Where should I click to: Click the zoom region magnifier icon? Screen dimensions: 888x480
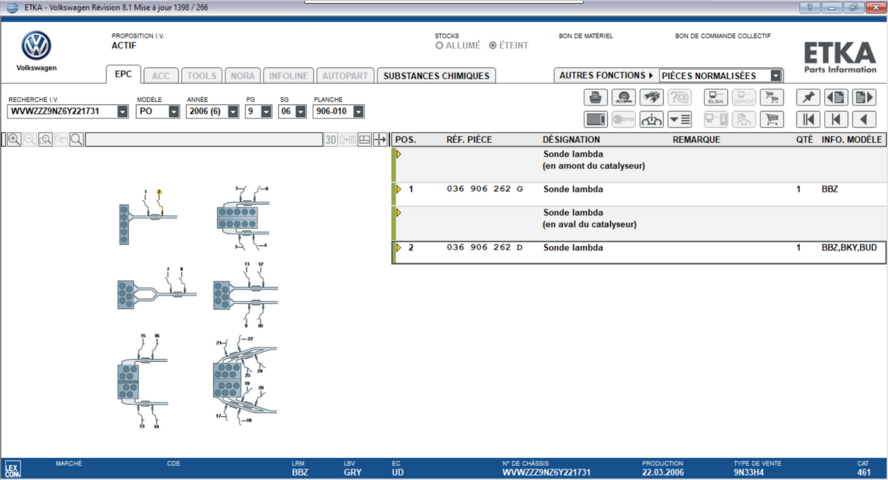click(x=45, y=139)
